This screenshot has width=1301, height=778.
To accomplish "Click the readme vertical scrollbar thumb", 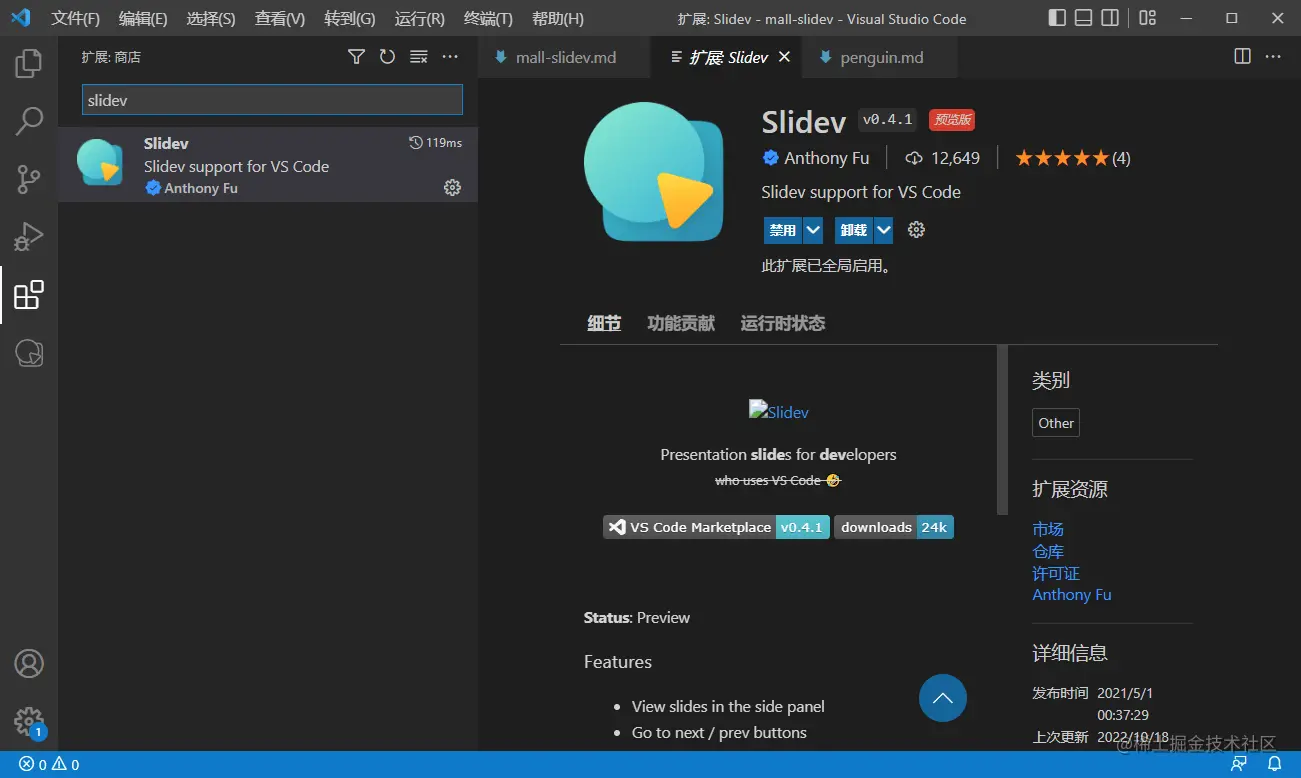I will (1003, 430).
